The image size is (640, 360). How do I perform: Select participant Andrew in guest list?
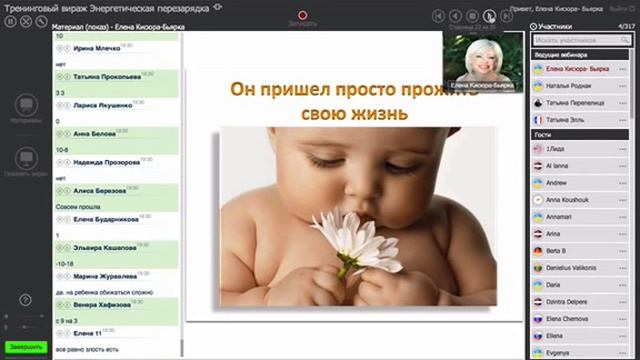[580, 183]
